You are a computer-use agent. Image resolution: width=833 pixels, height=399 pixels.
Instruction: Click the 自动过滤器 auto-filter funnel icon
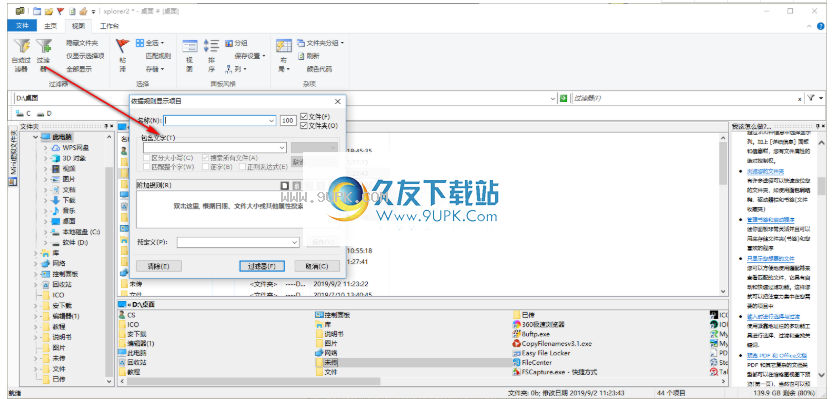pyautogui.click(x=21, y=46)
